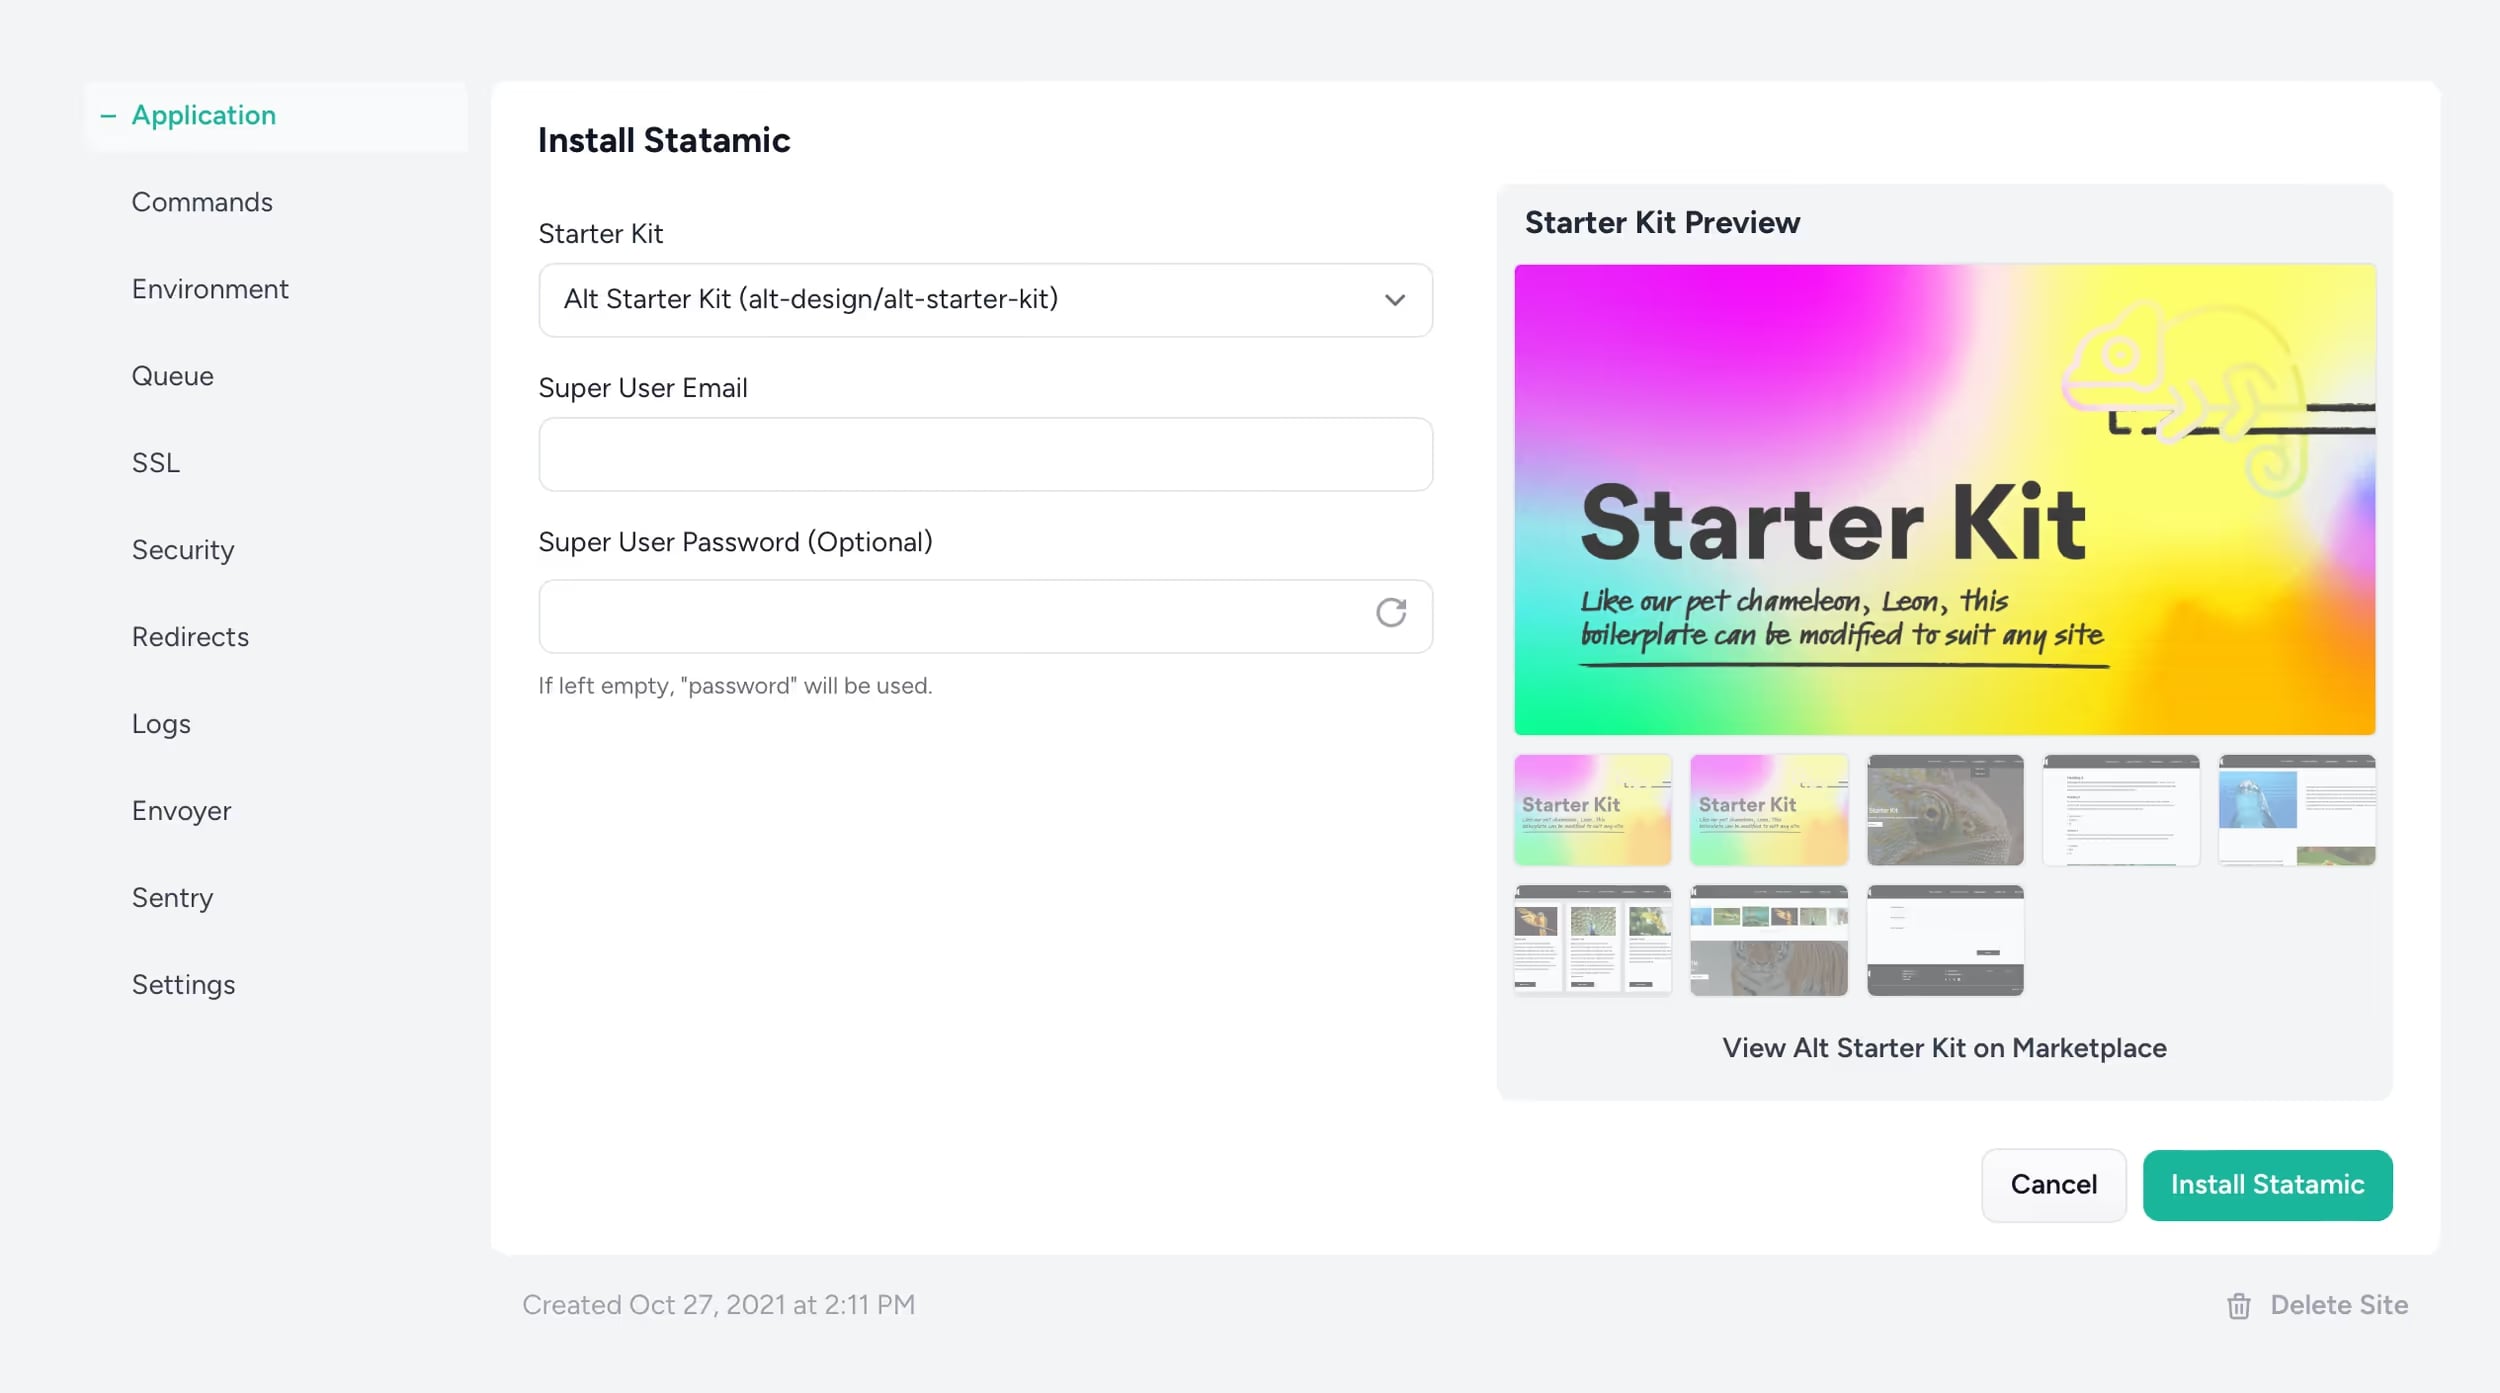Select the dark footer page thumbnail
This screenshot has width=2500, height=1393.
(1944, 940)
